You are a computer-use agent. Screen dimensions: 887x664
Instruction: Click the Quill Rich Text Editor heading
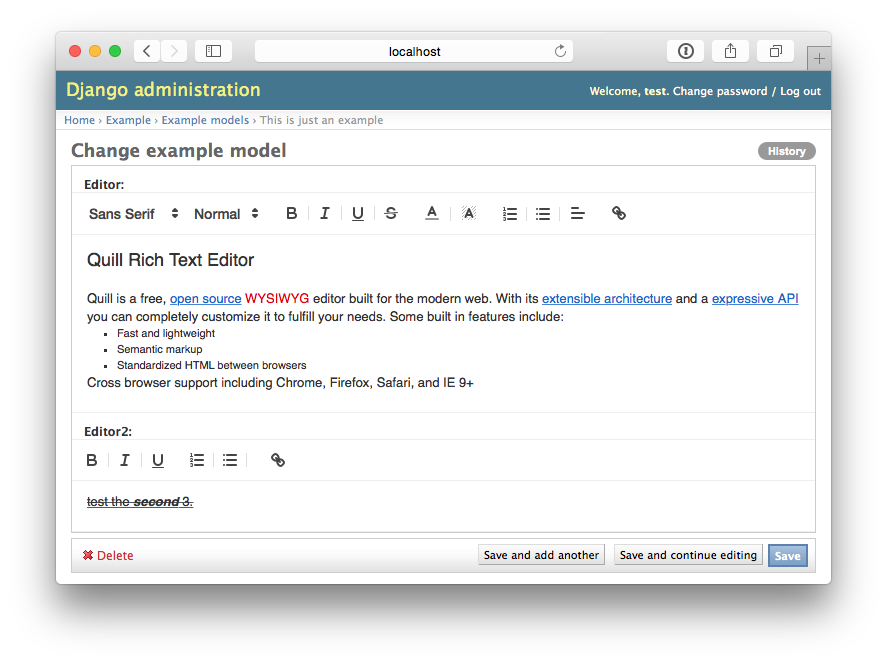coord(170,260)
